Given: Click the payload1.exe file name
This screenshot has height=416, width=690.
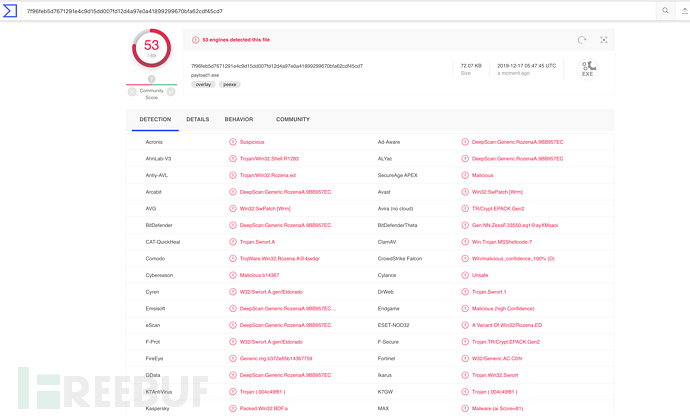Looking at the screenshot, I should pyautogui.click(x=205, y=75).
